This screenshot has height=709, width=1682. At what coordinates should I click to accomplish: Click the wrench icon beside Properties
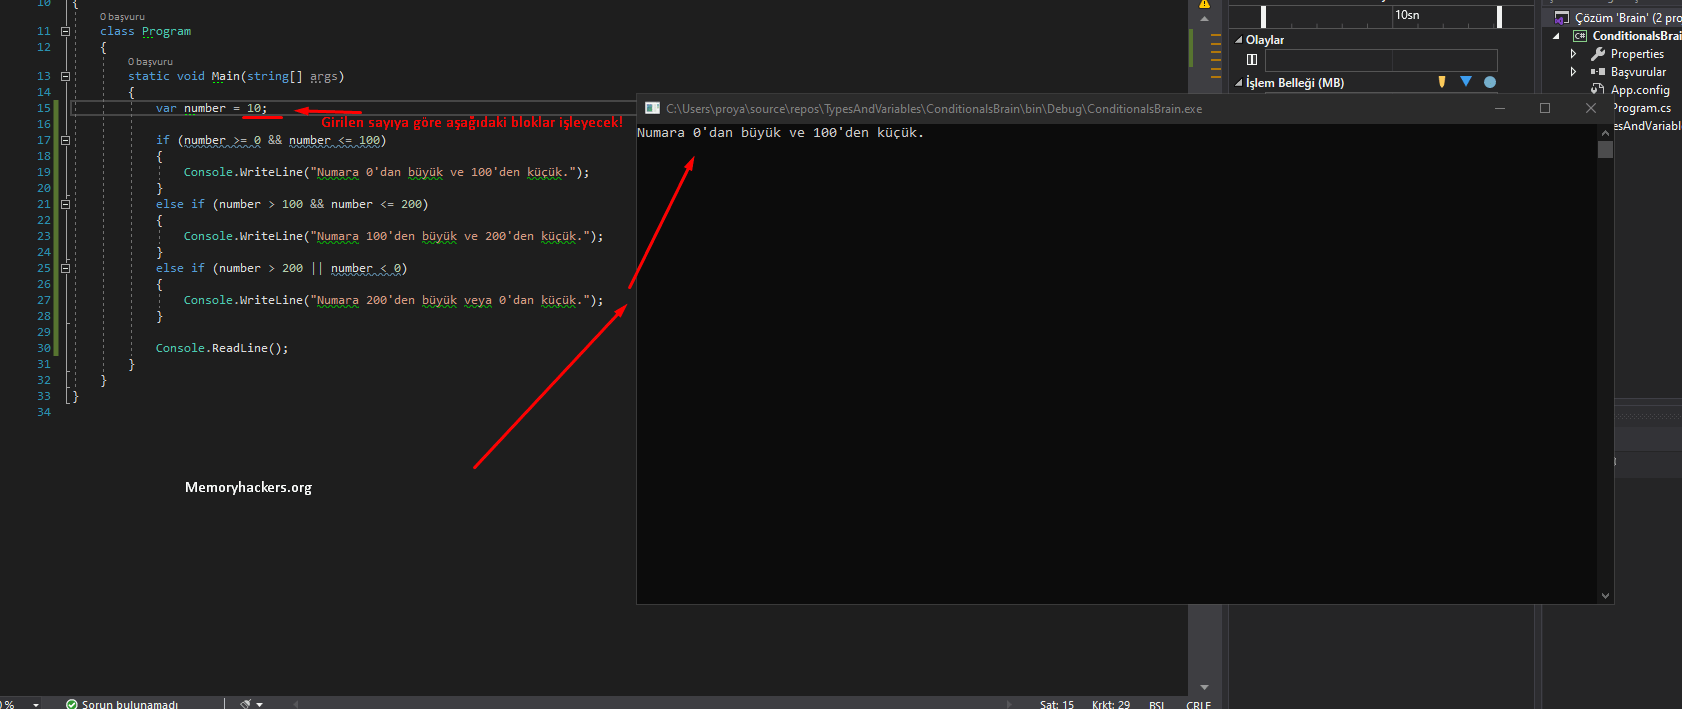[1598, 54]
